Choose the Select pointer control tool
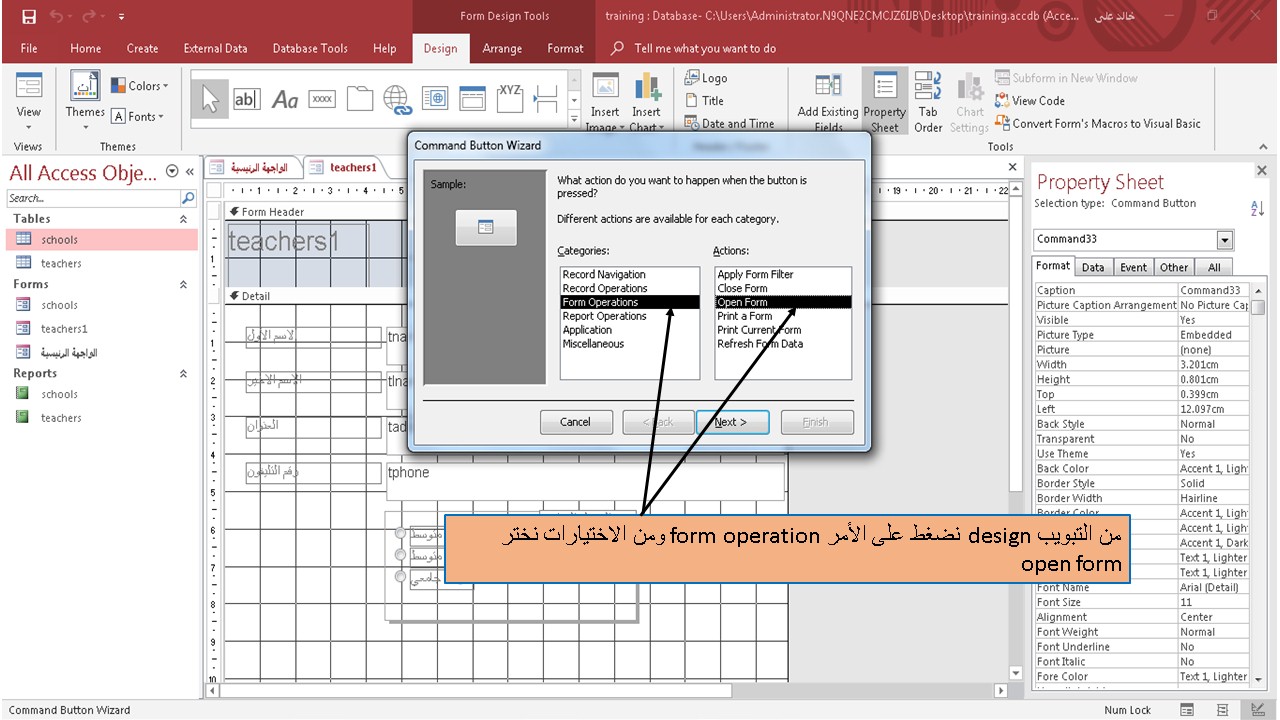The width and height of the screenshot is (1280, 720). (210, 98)
